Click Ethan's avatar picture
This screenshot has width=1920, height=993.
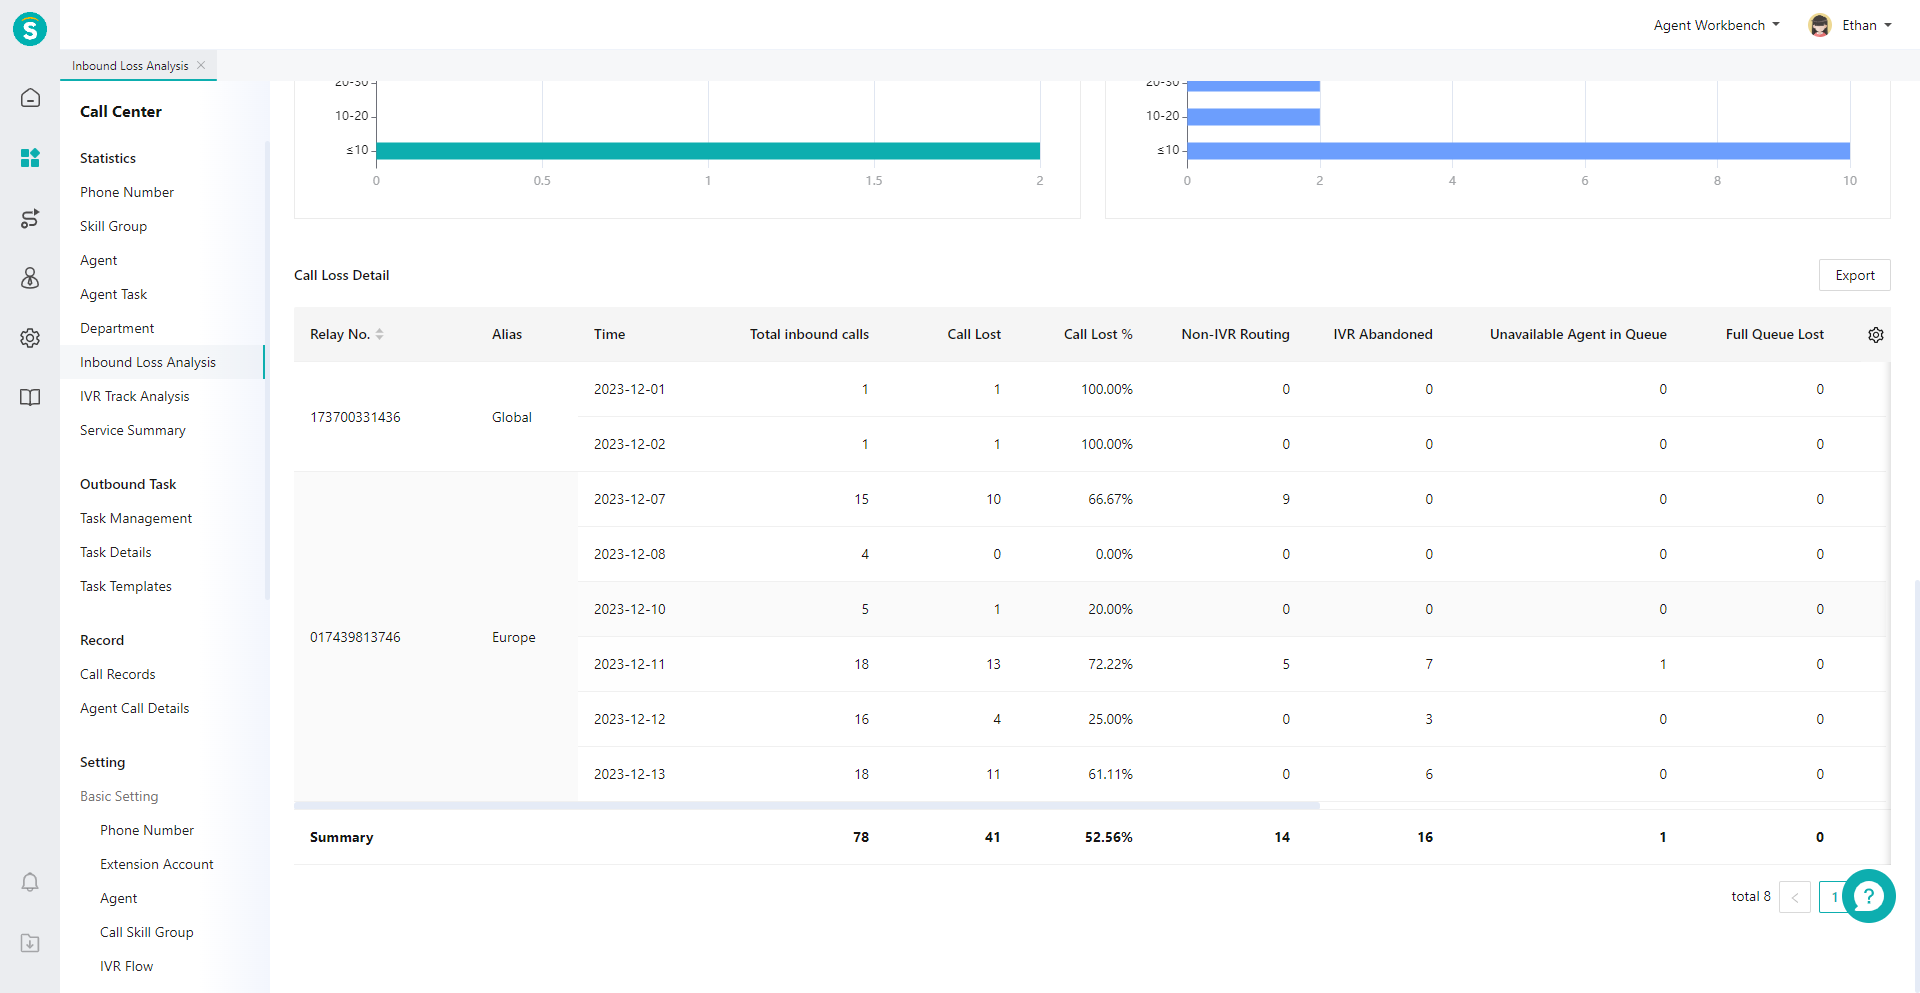[x=1820, y=25]
